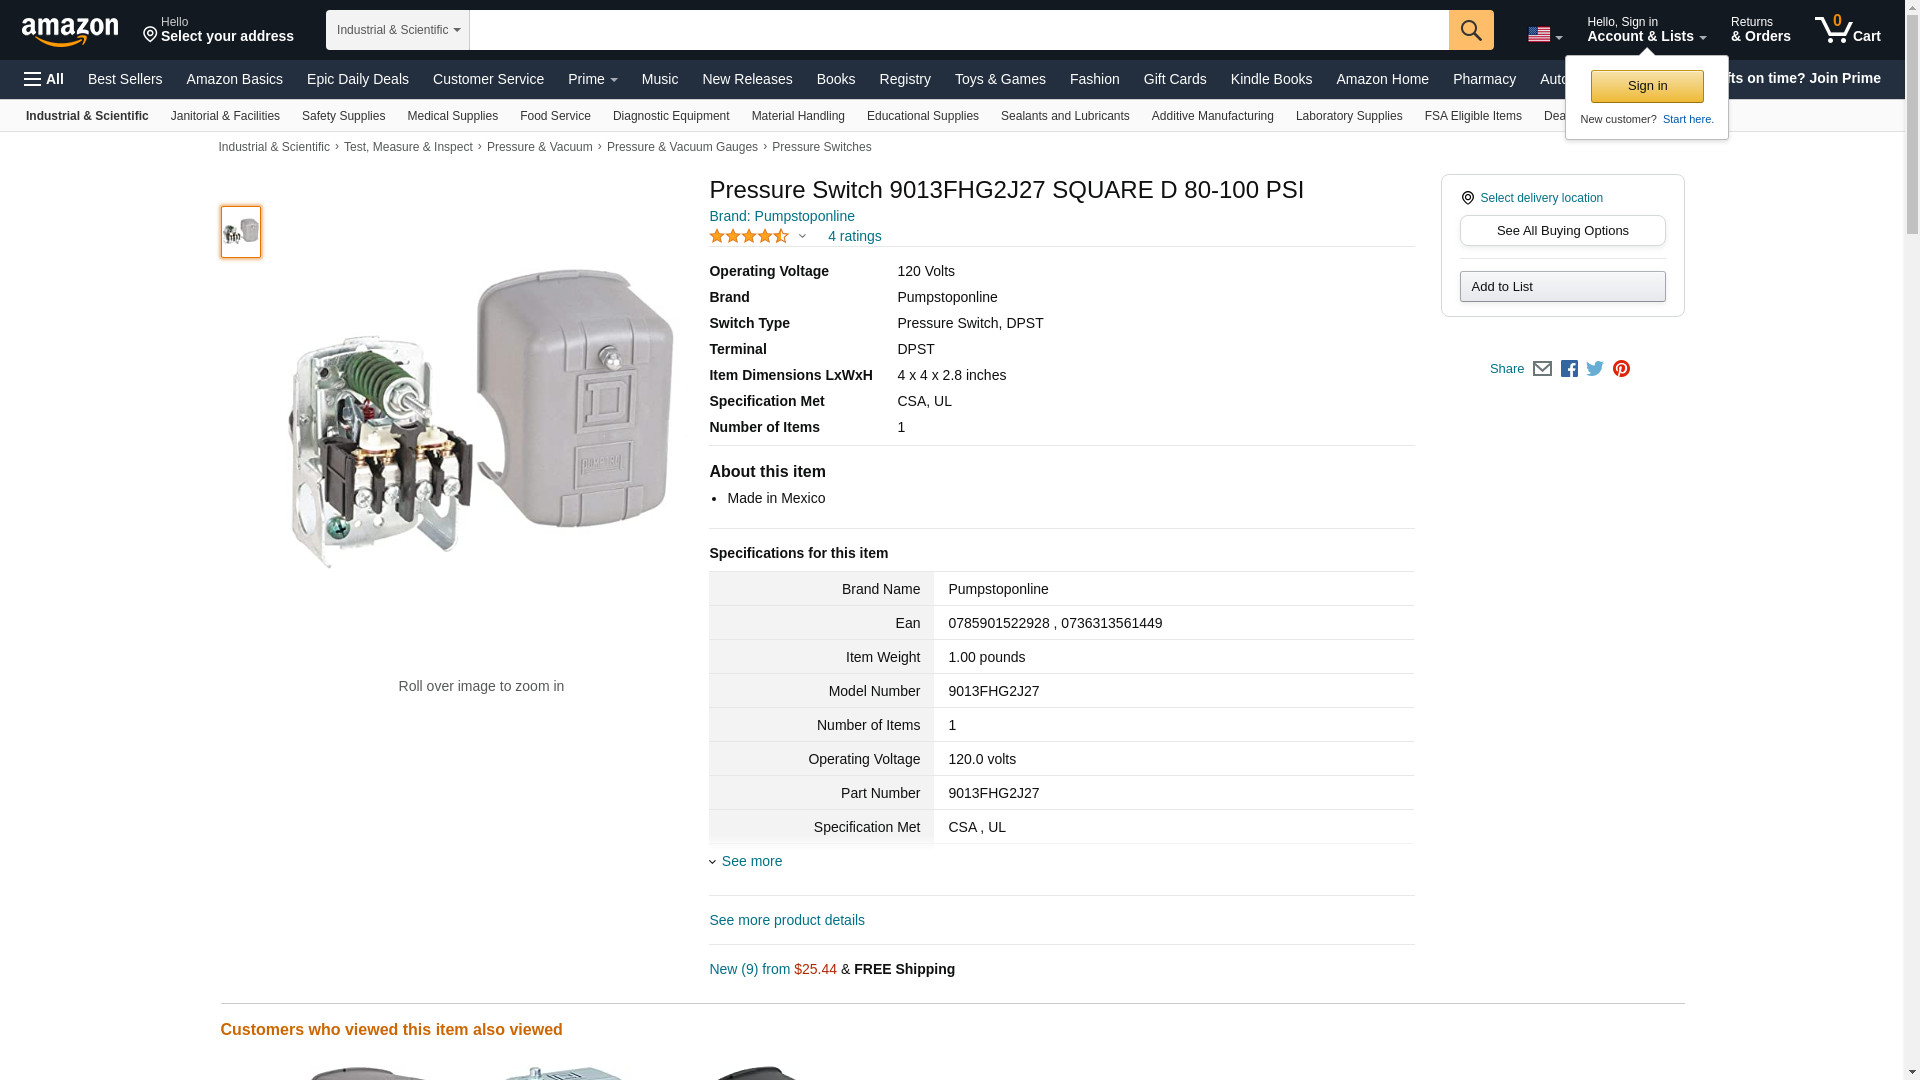The image size is (1920, 1080).
Task: Share via email envelope icon
Action: click(x=1542, y=369)
